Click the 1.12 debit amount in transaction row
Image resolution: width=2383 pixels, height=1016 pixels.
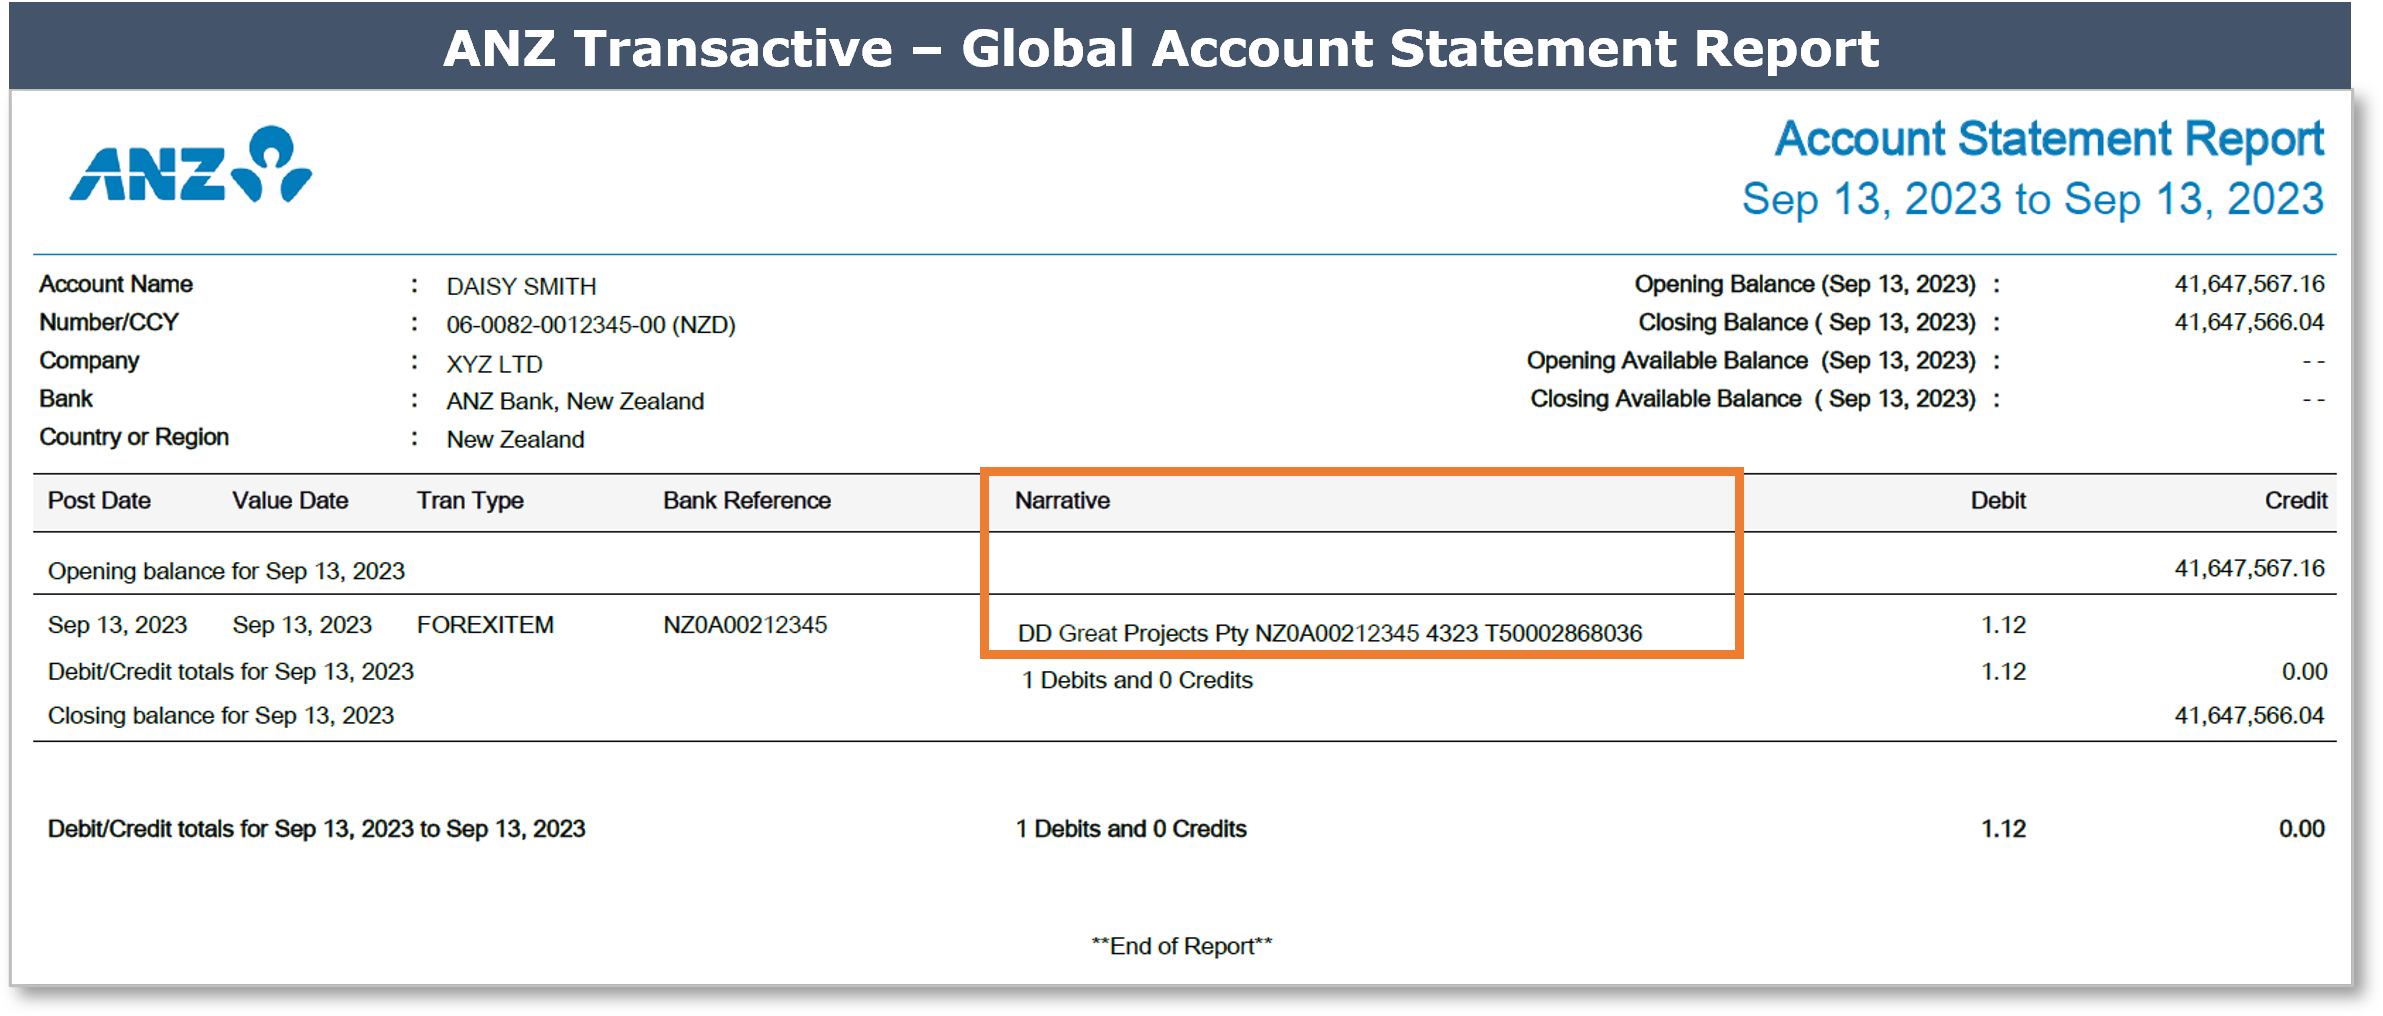pos(2003,625)
